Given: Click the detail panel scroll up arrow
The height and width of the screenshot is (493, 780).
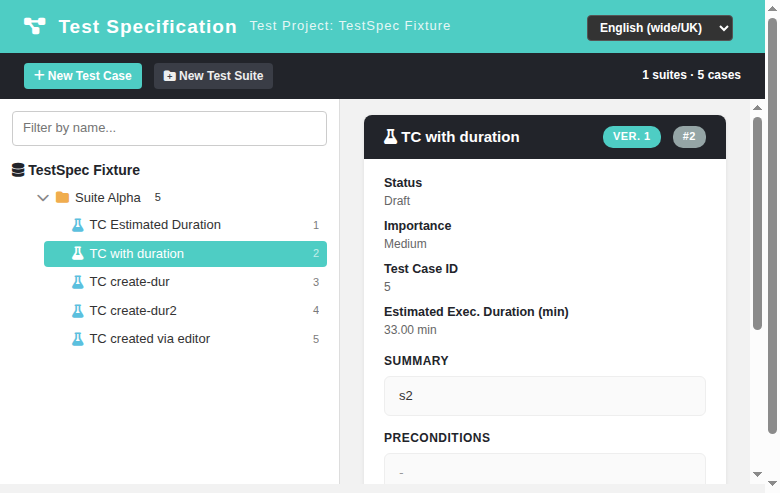Looking at the screenshot, I should [757, 107].
